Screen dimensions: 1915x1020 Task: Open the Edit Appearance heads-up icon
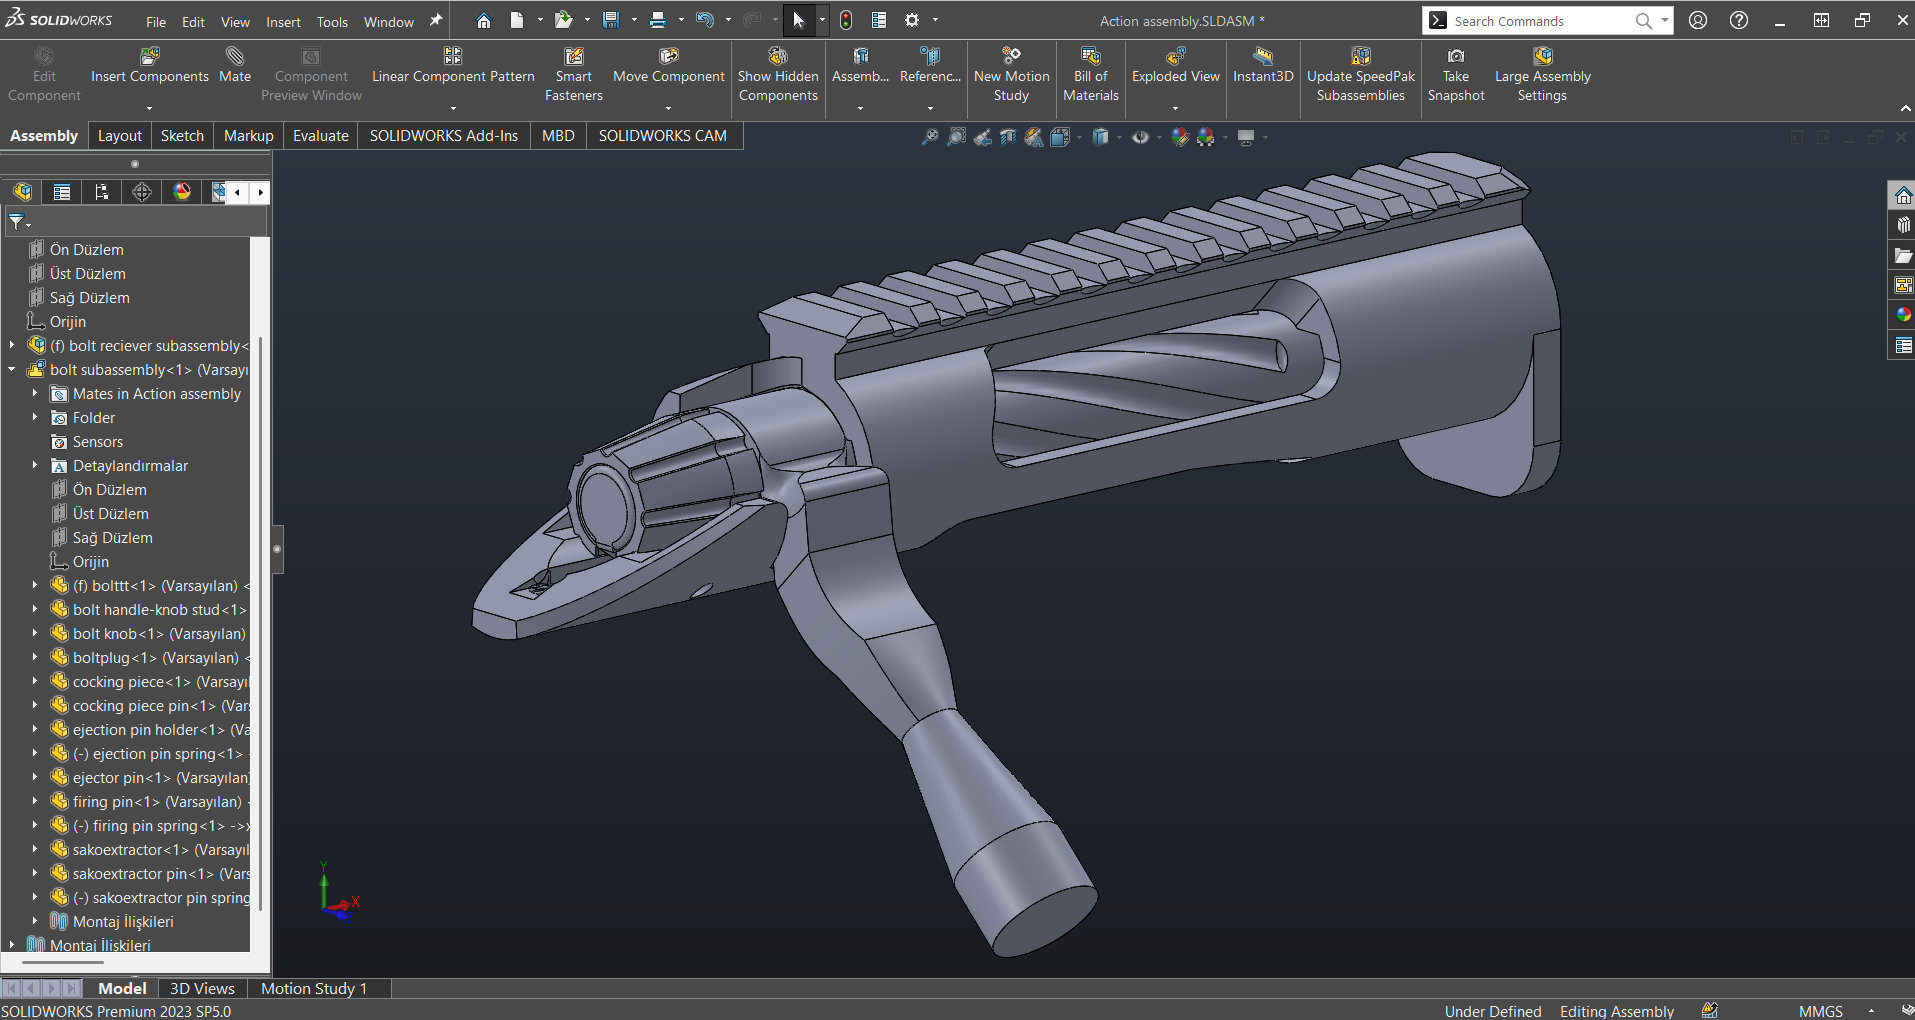pos(1180,137)
